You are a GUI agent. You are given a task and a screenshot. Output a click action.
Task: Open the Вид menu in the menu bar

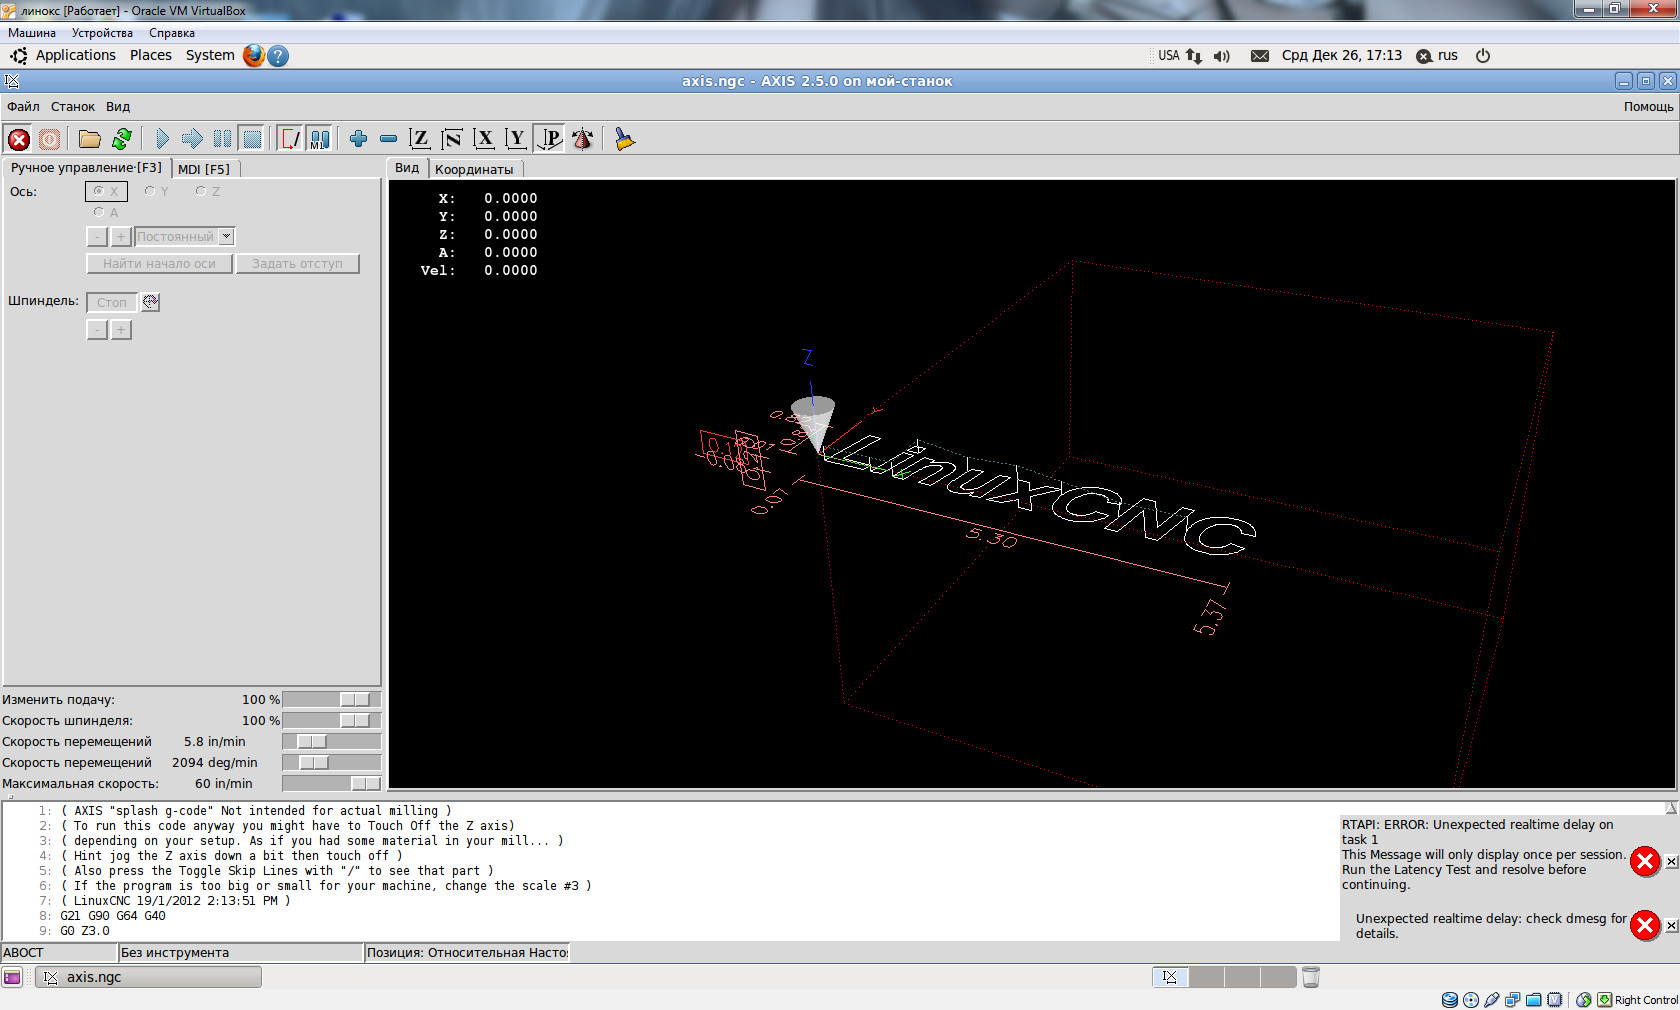(118, 107)
